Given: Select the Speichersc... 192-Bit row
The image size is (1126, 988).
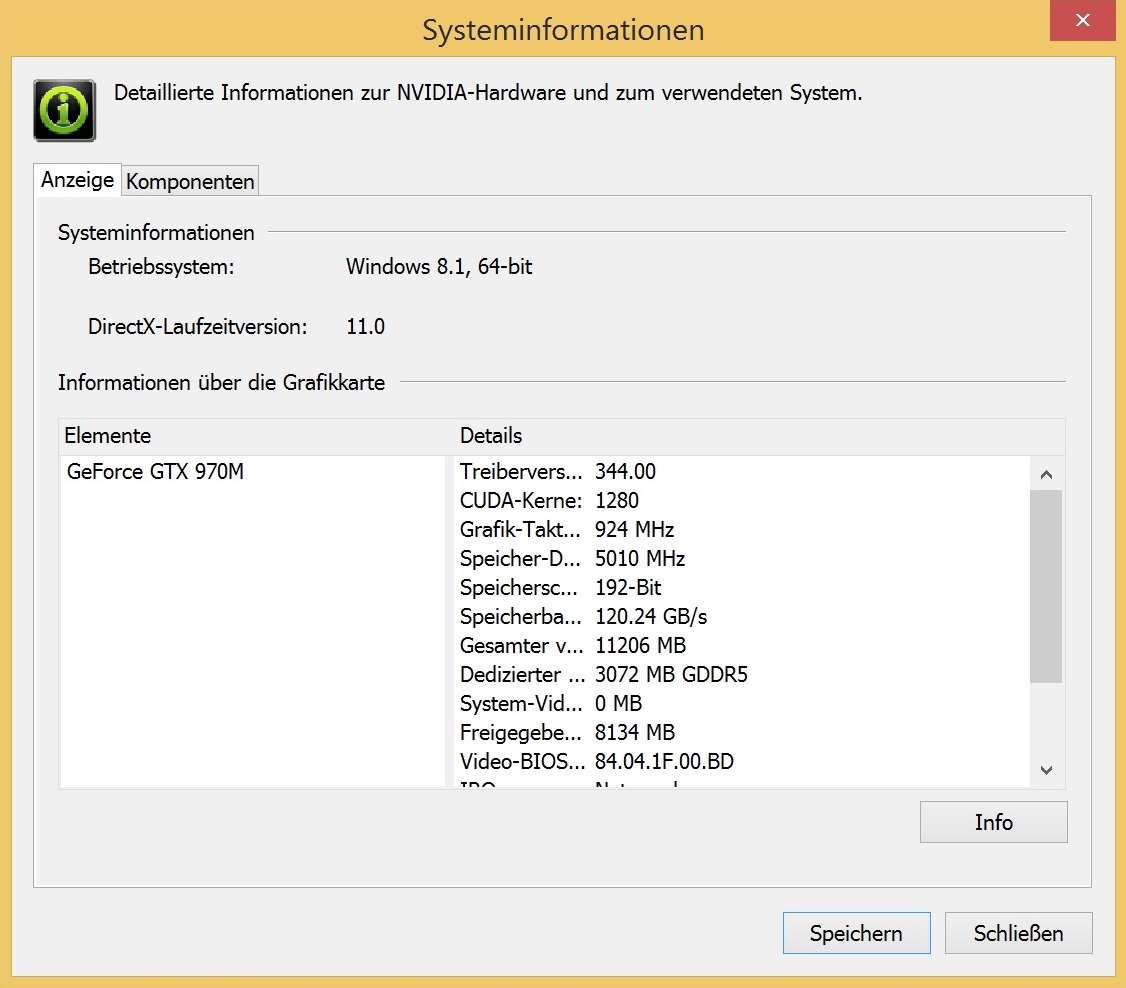Looking at the screenshot, I should tap(743, 587).
